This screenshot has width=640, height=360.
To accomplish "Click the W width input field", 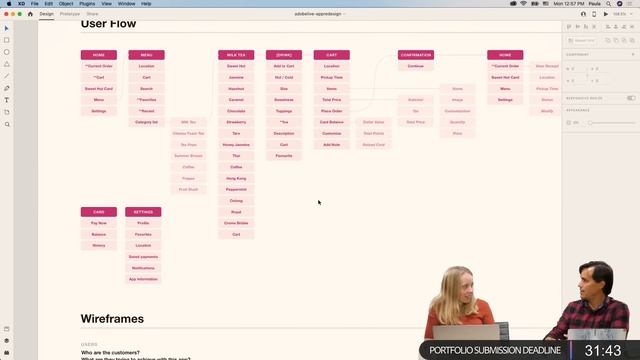I will [x=577, y=69].
